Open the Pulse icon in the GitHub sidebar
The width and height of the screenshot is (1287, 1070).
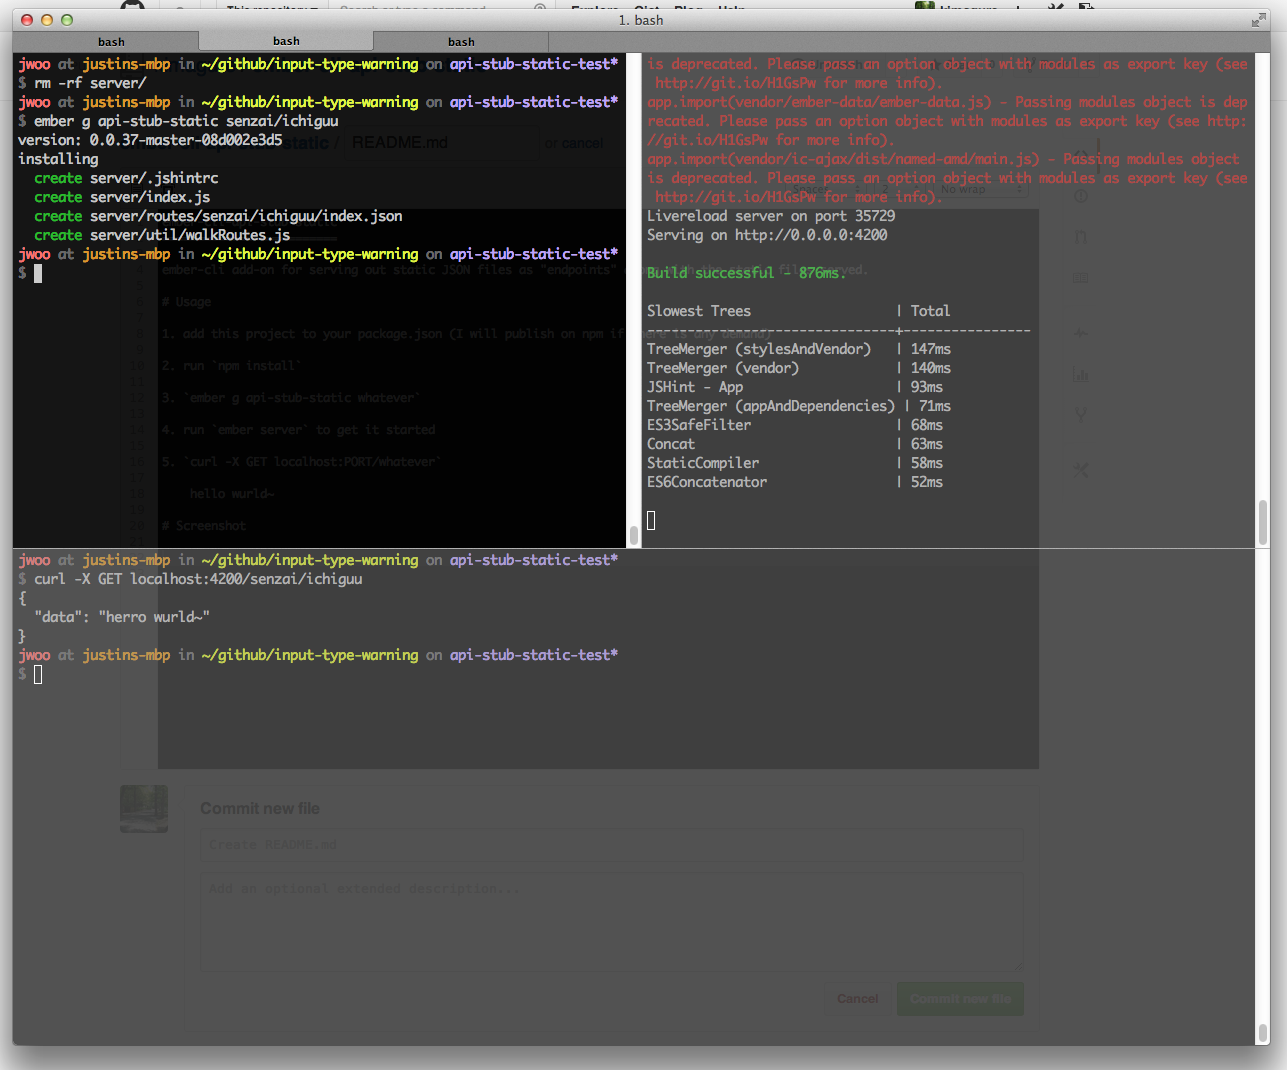1081,333
